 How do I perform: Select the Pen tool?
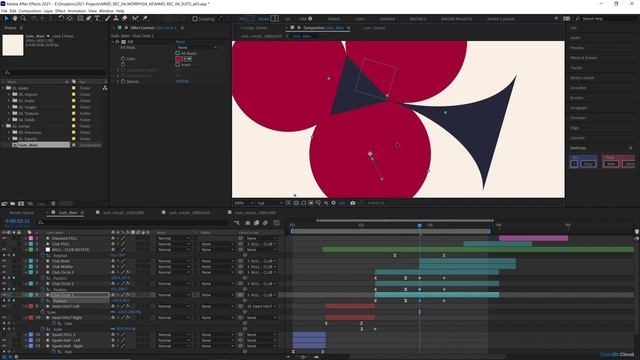(x=89, y=18)
